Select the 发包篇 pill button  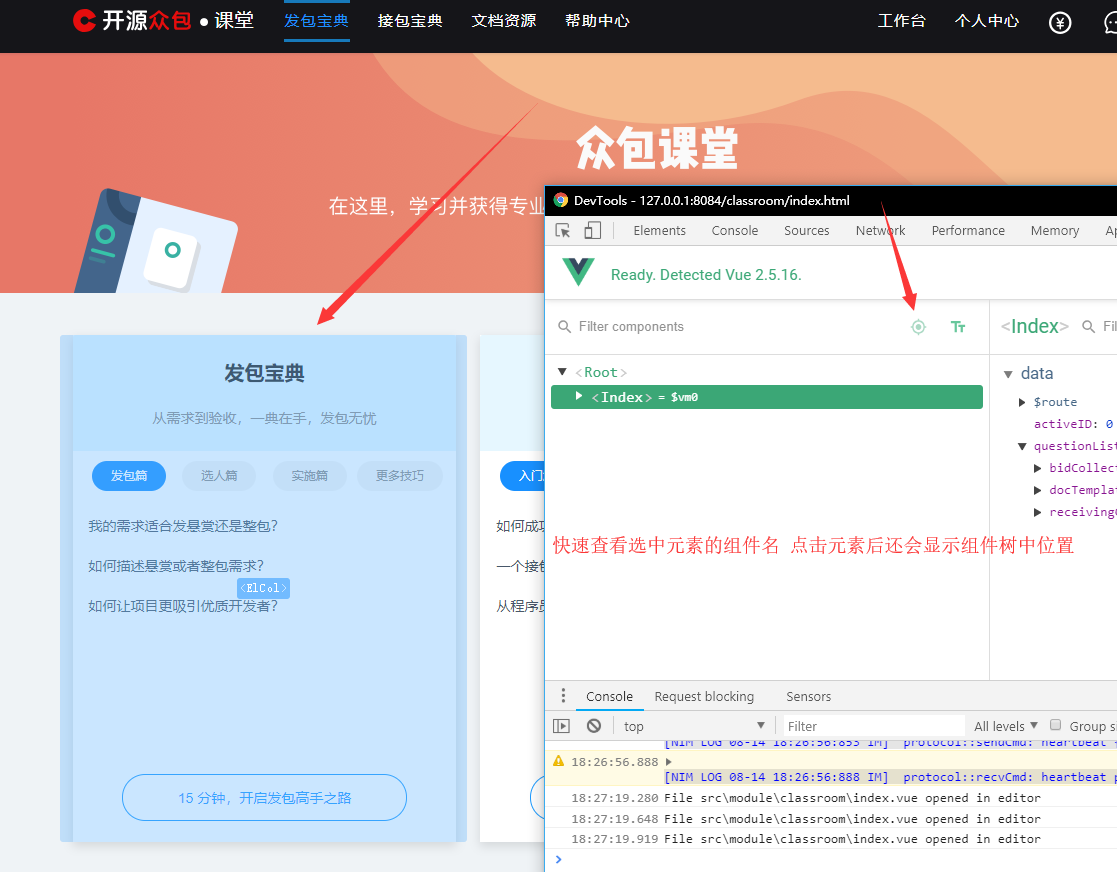129,475
